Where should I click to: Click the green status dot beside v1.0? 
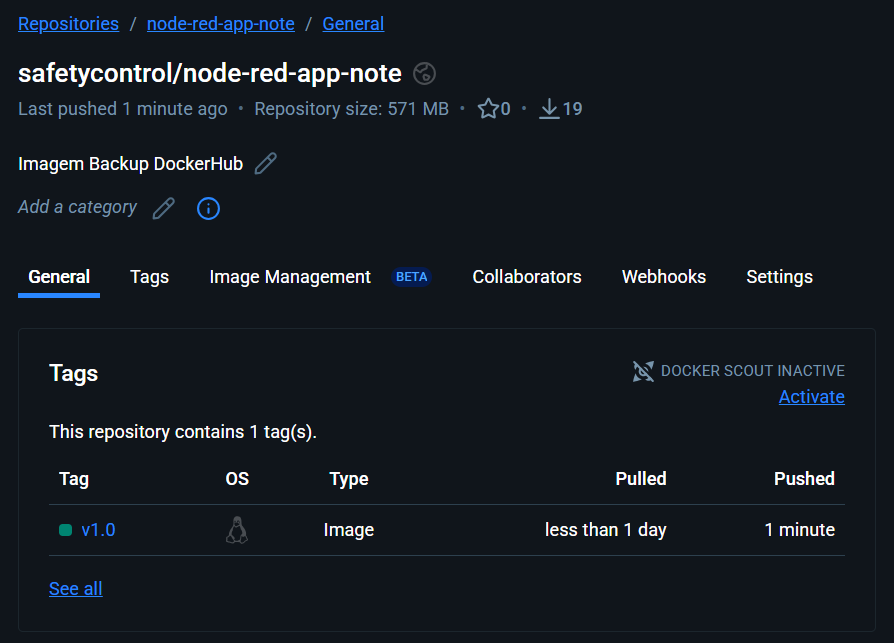point(66,530)
